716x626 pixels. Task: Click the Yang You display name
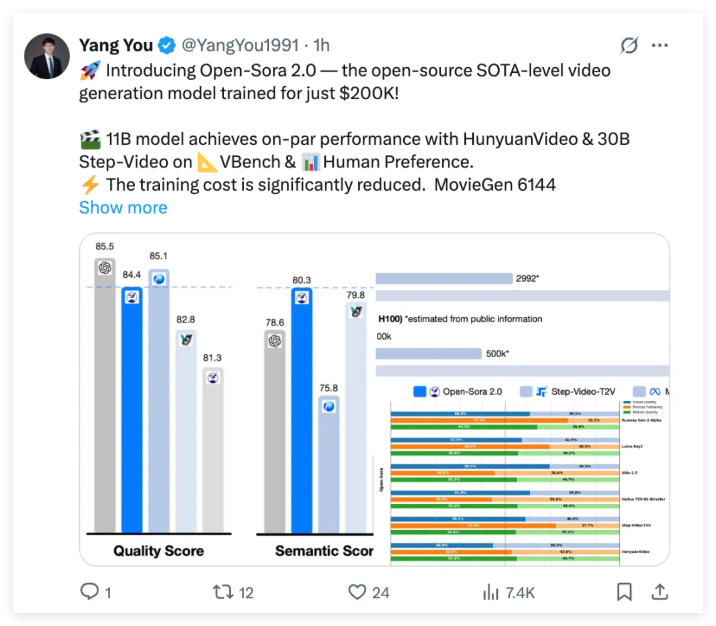[x=116, y=46]
